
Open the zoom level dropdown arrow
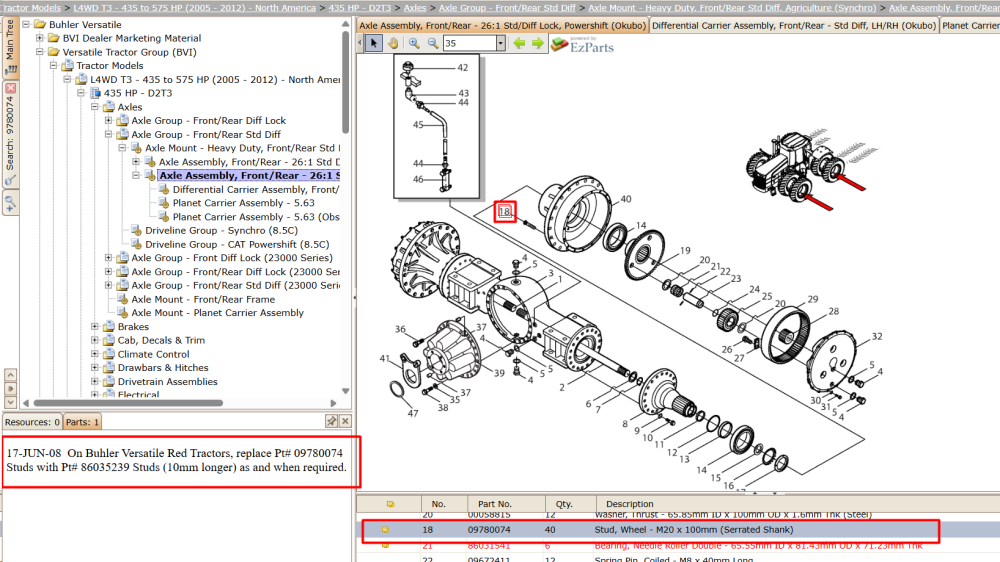click(x=501, y=43)
